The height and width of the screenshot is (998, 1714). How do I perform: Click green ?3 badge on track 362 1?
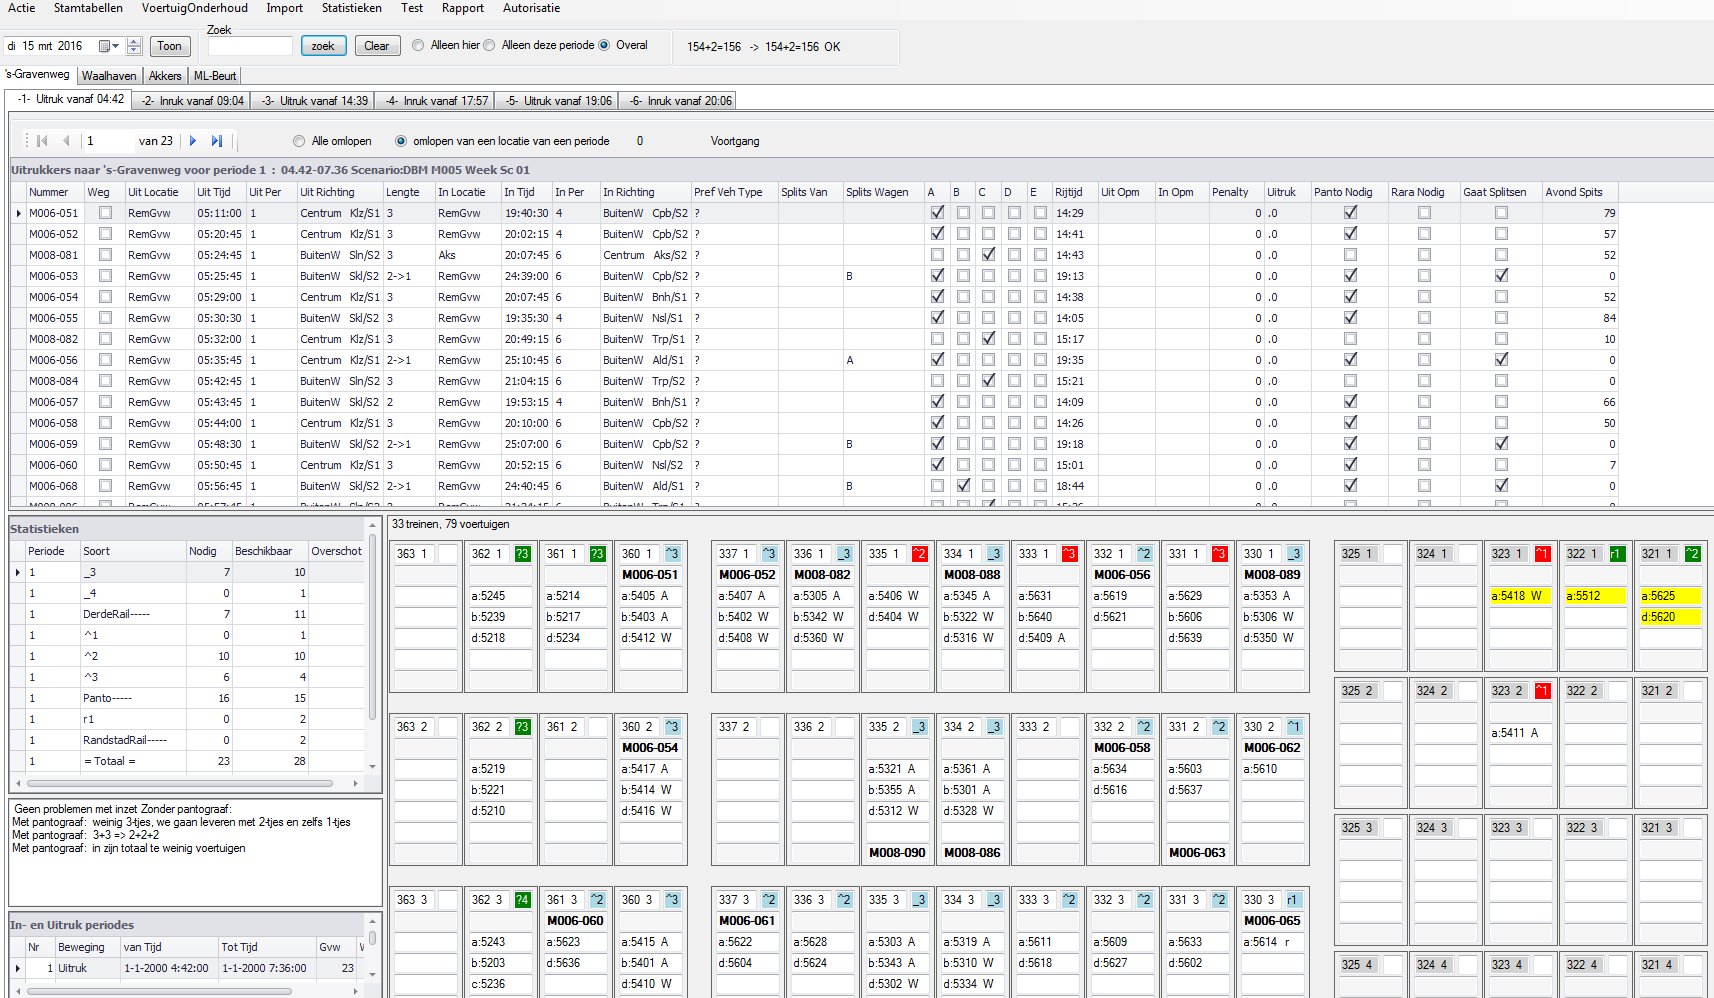click(x=522, y=554)
